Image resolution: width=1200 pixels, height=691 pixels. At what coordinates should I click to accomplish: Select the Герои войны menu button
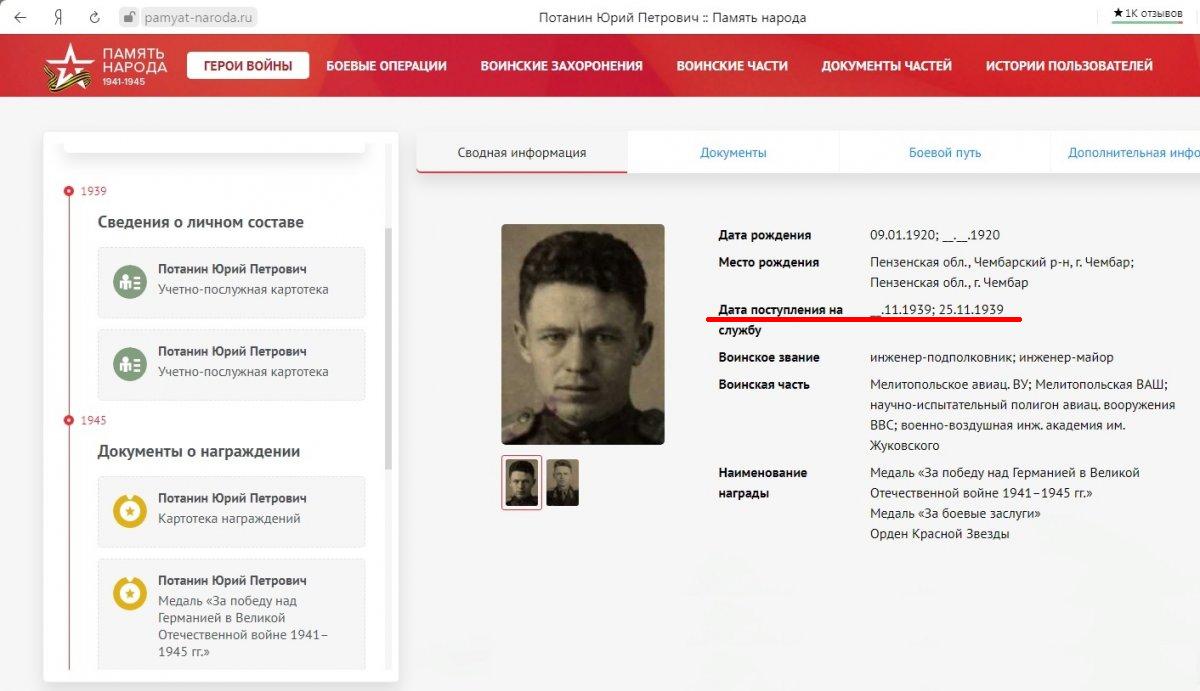click(248, 66)
